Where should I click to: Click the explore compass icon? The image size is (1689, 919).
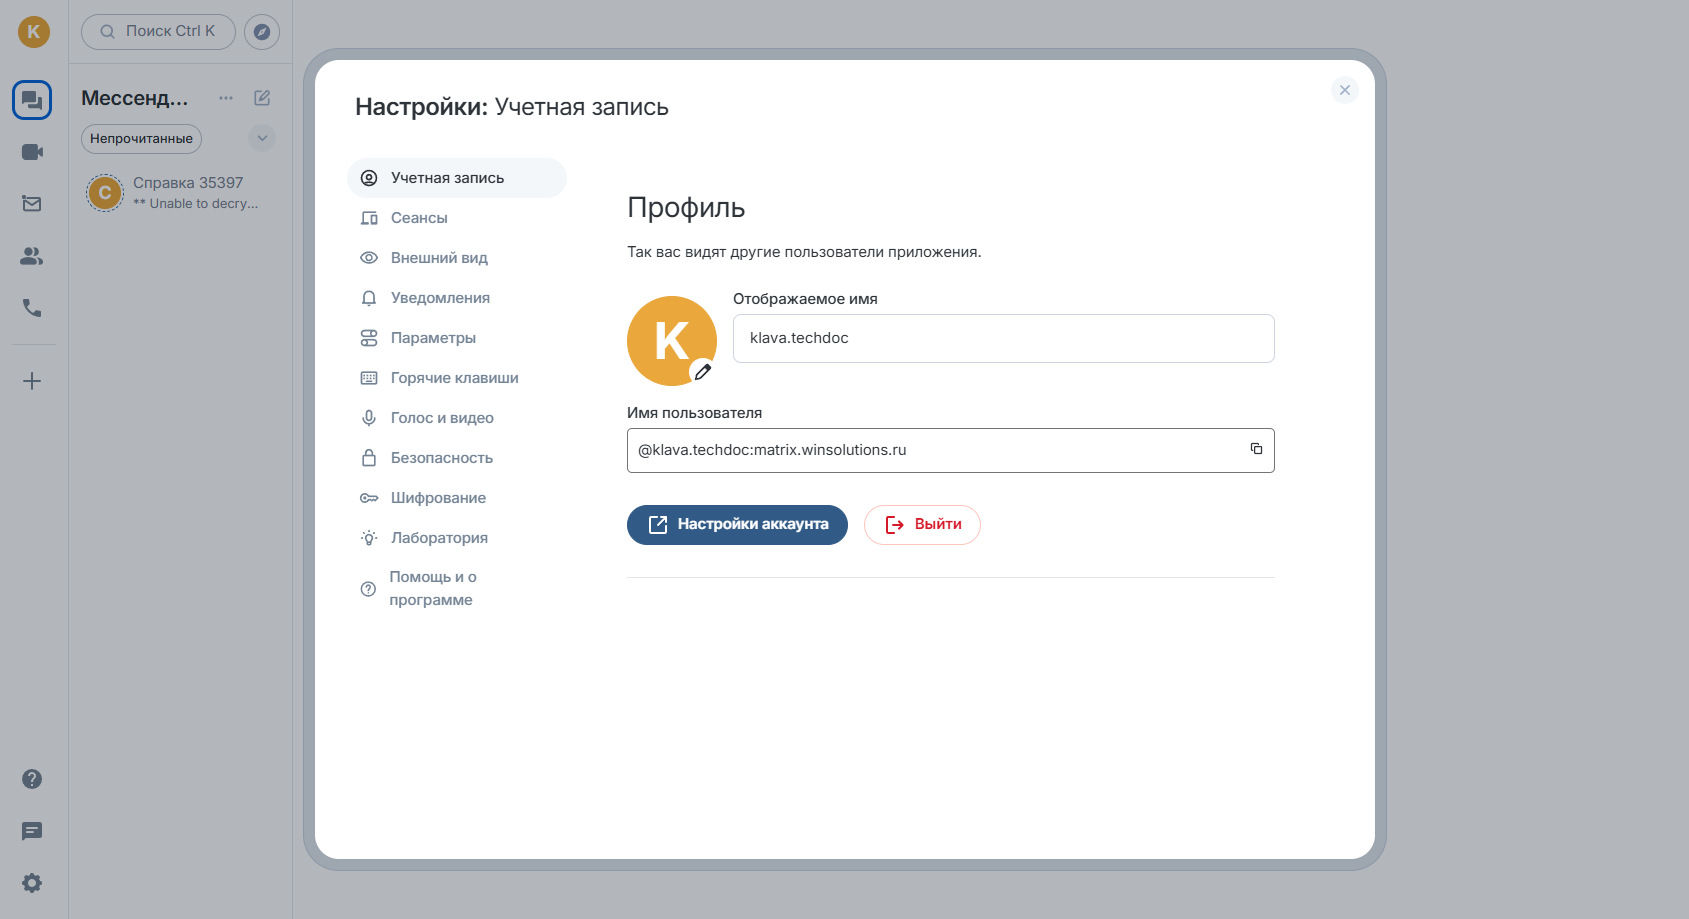[x=262, y=32]
